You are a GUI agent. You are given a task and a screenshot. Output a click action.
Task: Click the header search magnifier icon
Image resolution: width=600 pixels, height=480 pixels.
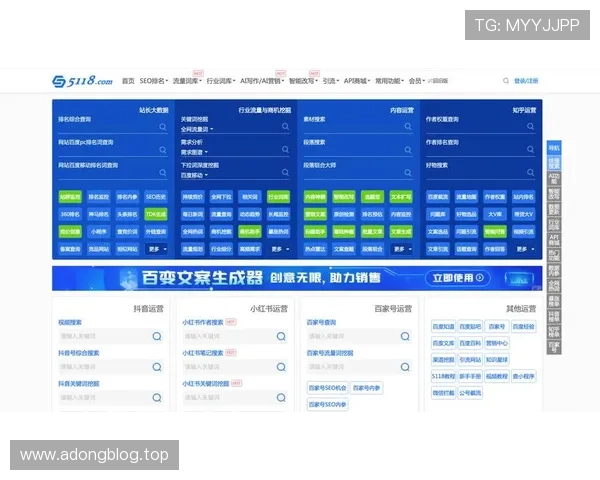point(506,81)
